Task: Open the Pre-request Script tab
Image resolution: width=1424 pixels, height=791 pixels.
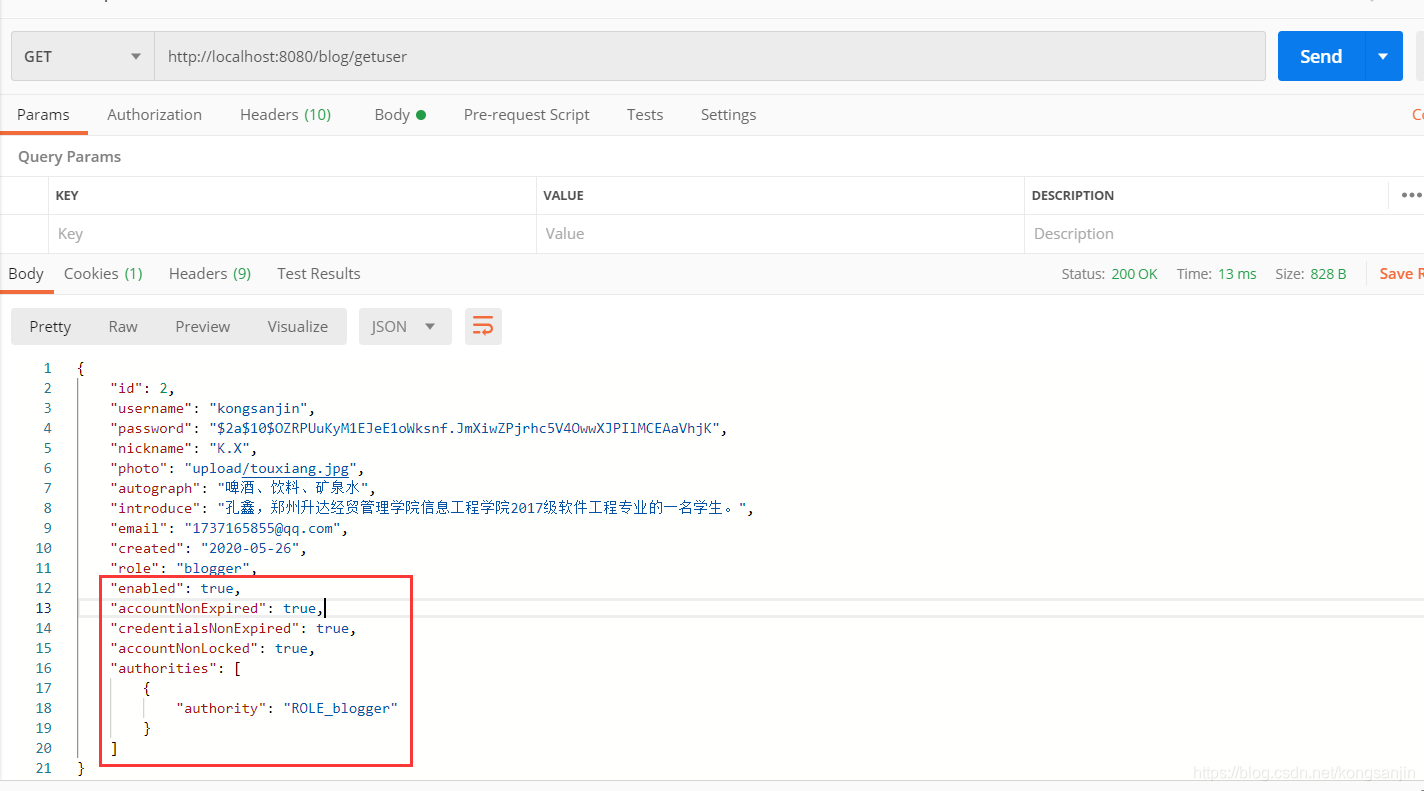Action: pos(526,115)
